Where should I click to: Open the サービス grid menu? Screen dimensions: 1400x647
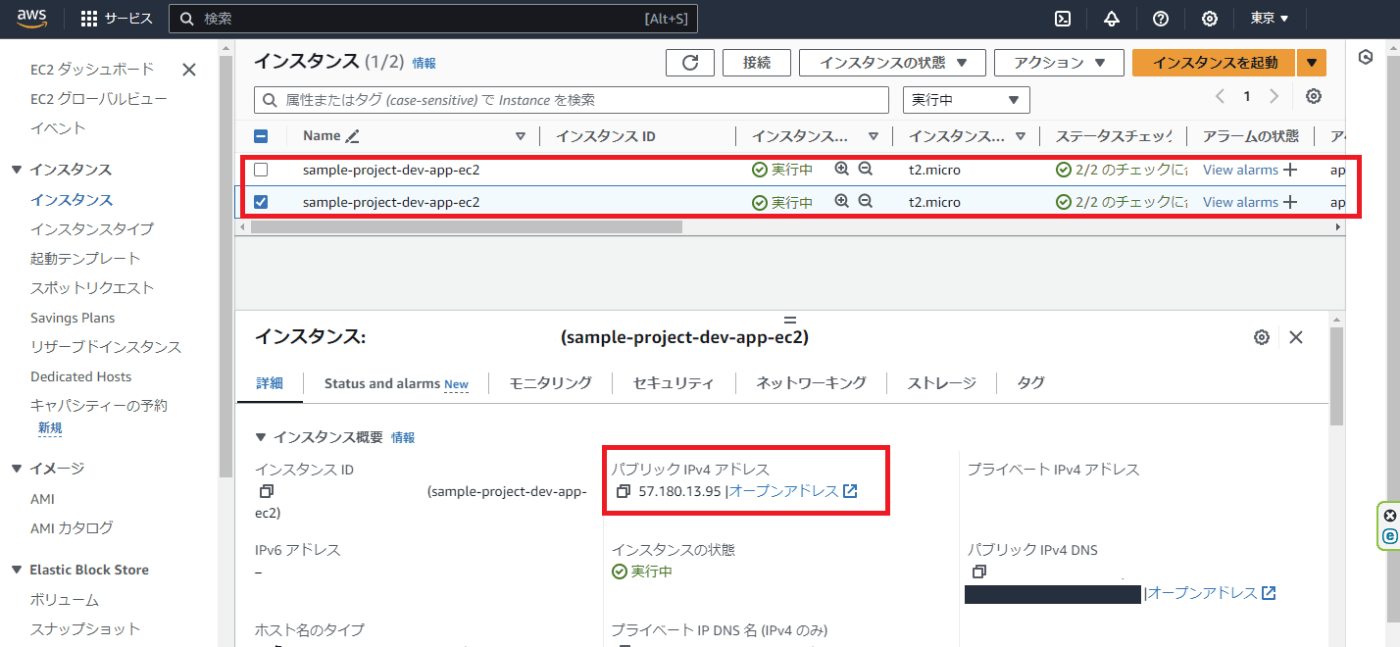116,18
